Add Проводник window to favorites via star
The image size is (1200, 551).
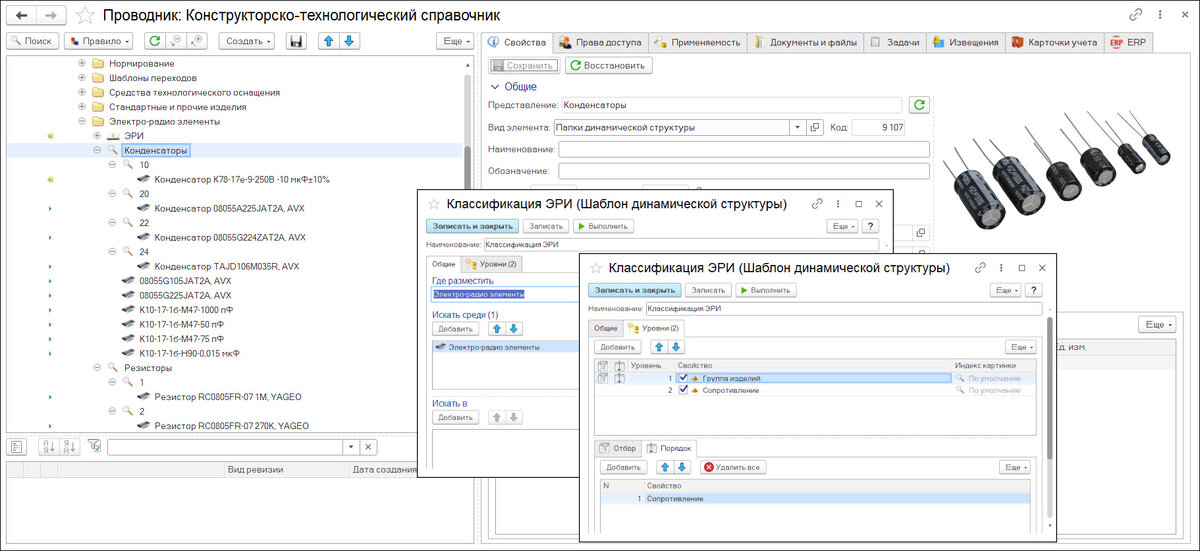(87, 15)
